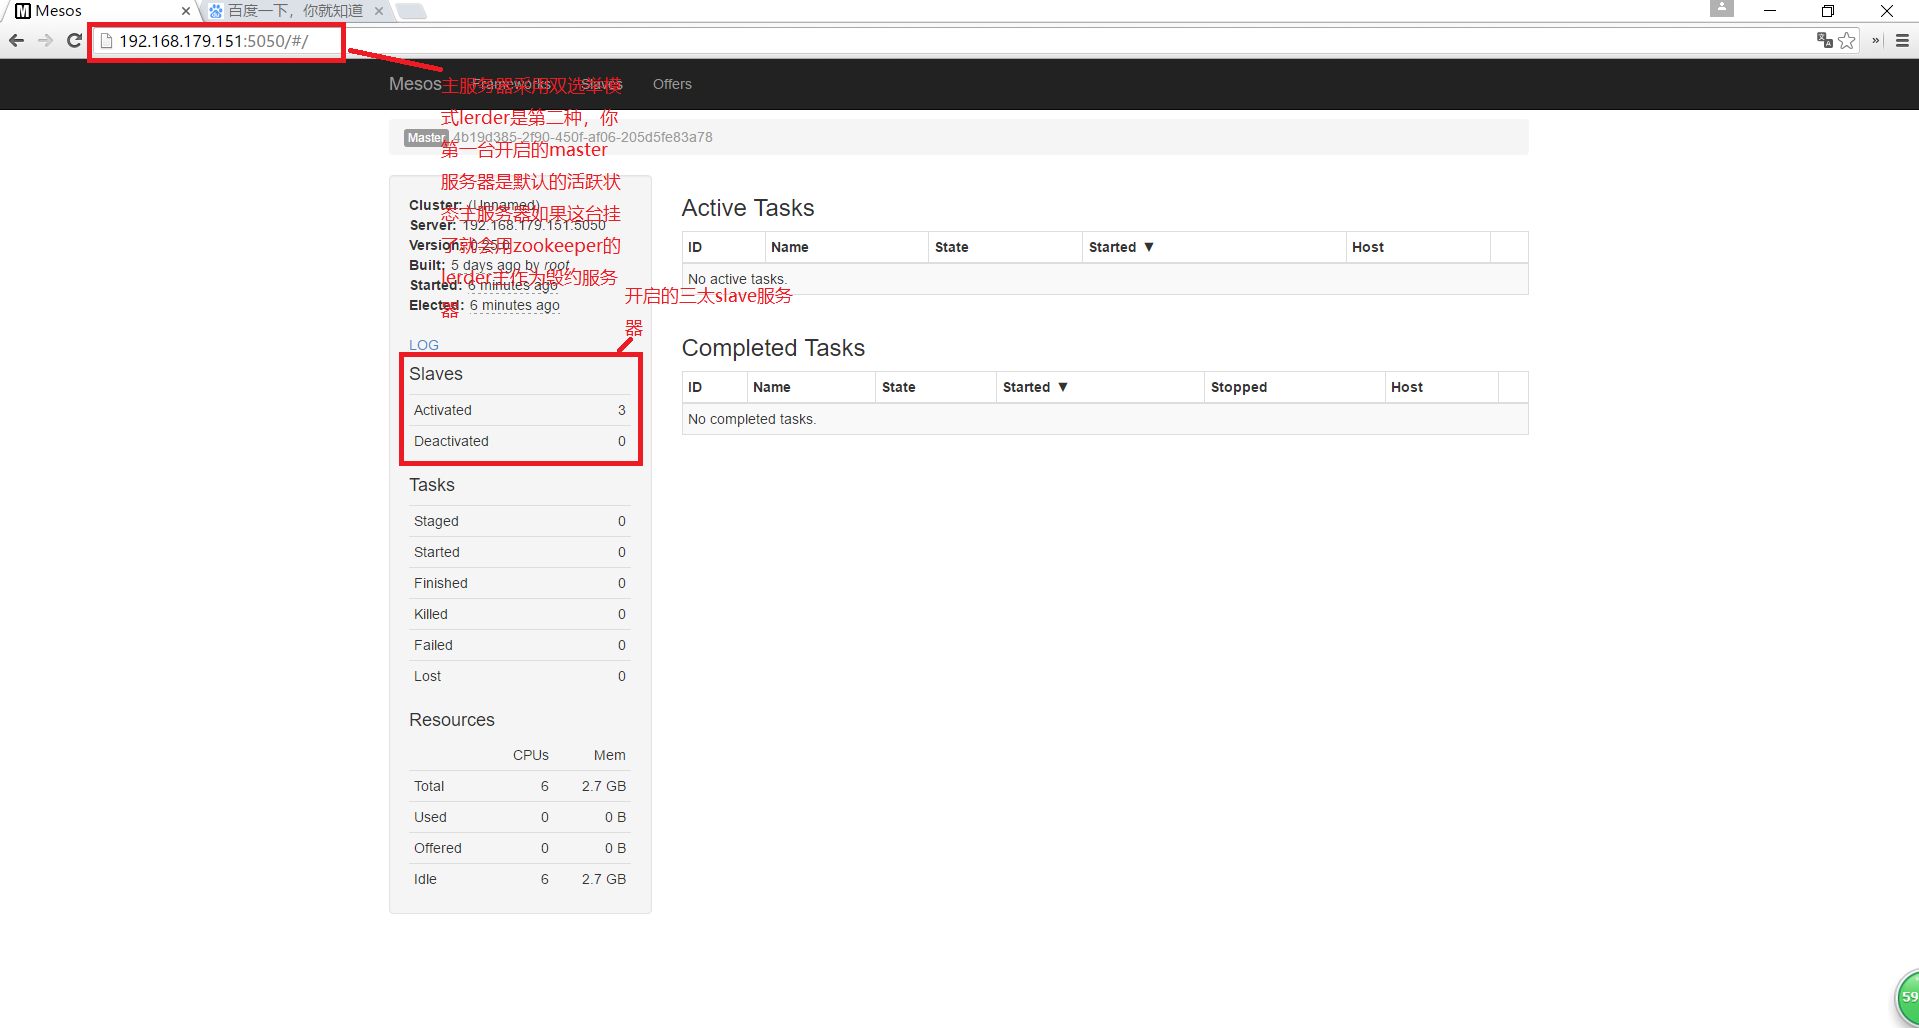Viewport: 1919px width, 1028px height.
Task: Click the browser forward arrow
Action: click(45, 40)
